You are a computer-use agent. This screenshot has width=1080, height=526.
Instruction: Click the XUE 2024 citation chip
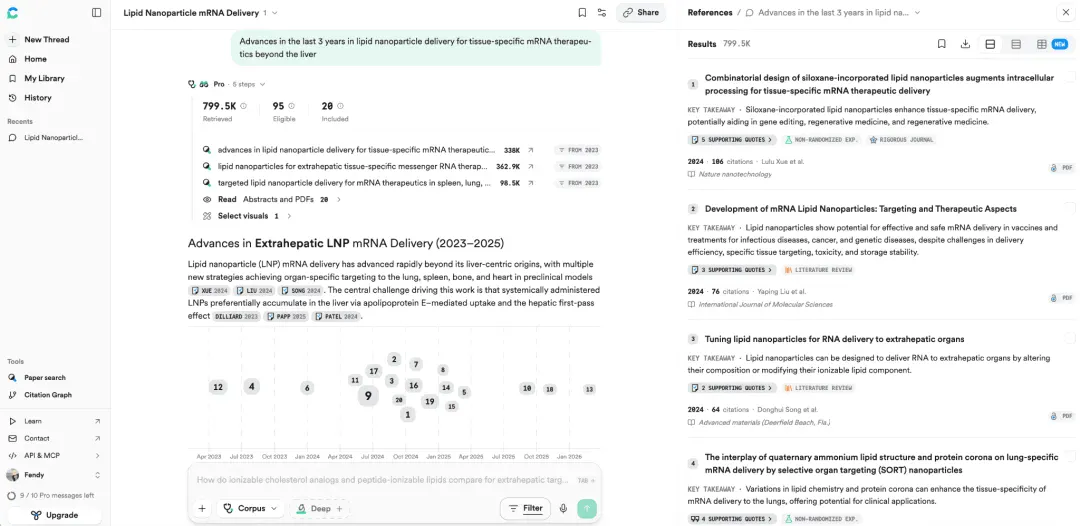click(209, 291)
